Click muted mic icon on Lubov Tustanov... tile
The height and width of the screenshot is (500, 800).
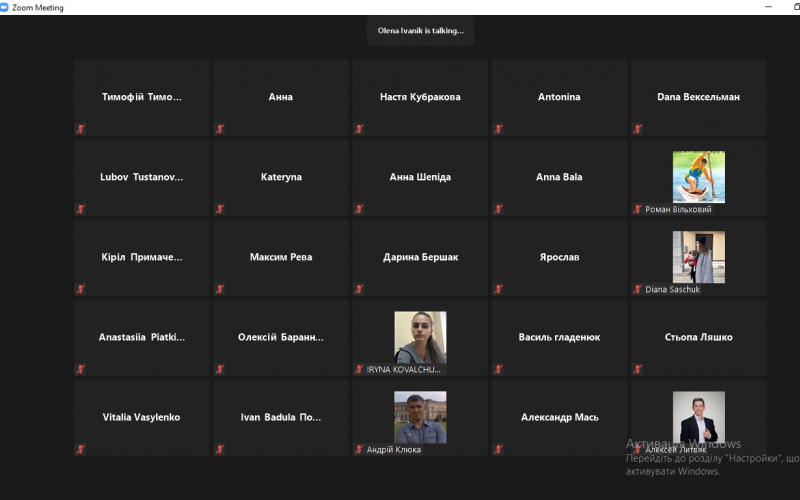tap(81, 209)
